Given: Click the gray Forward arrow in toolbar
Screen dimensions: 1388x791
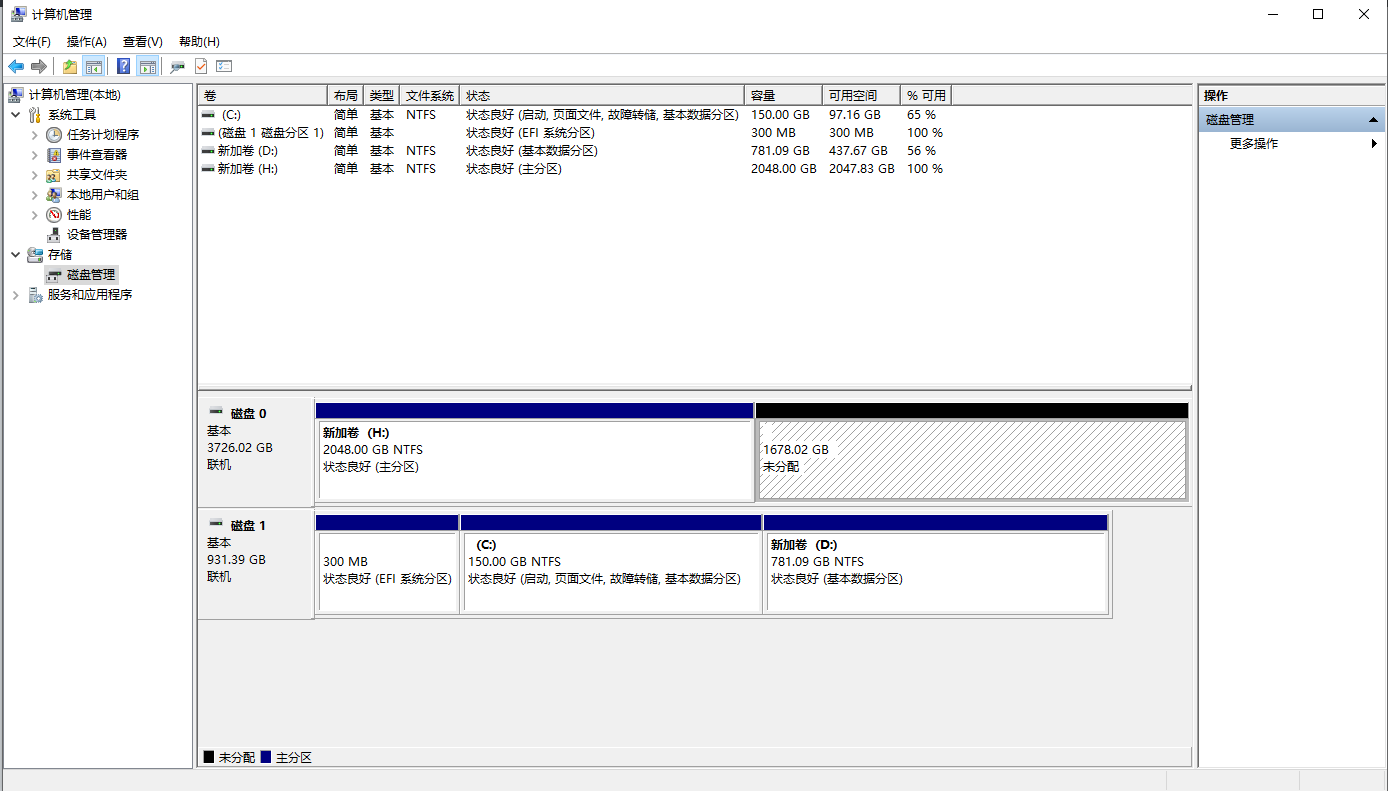Looking at the screenshot, I should tap(39, 66).
